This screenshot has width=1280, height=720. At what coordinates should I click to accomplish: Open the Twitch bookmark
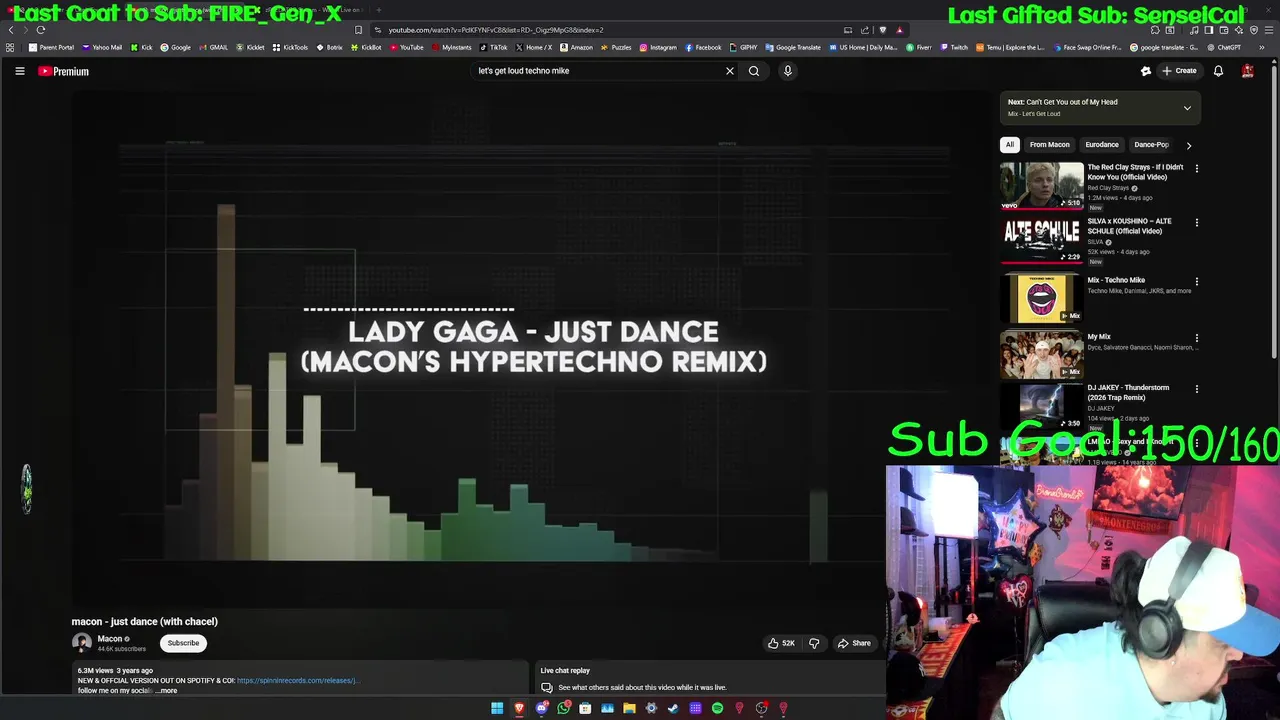pyautogui.click(x=954, y=47)
